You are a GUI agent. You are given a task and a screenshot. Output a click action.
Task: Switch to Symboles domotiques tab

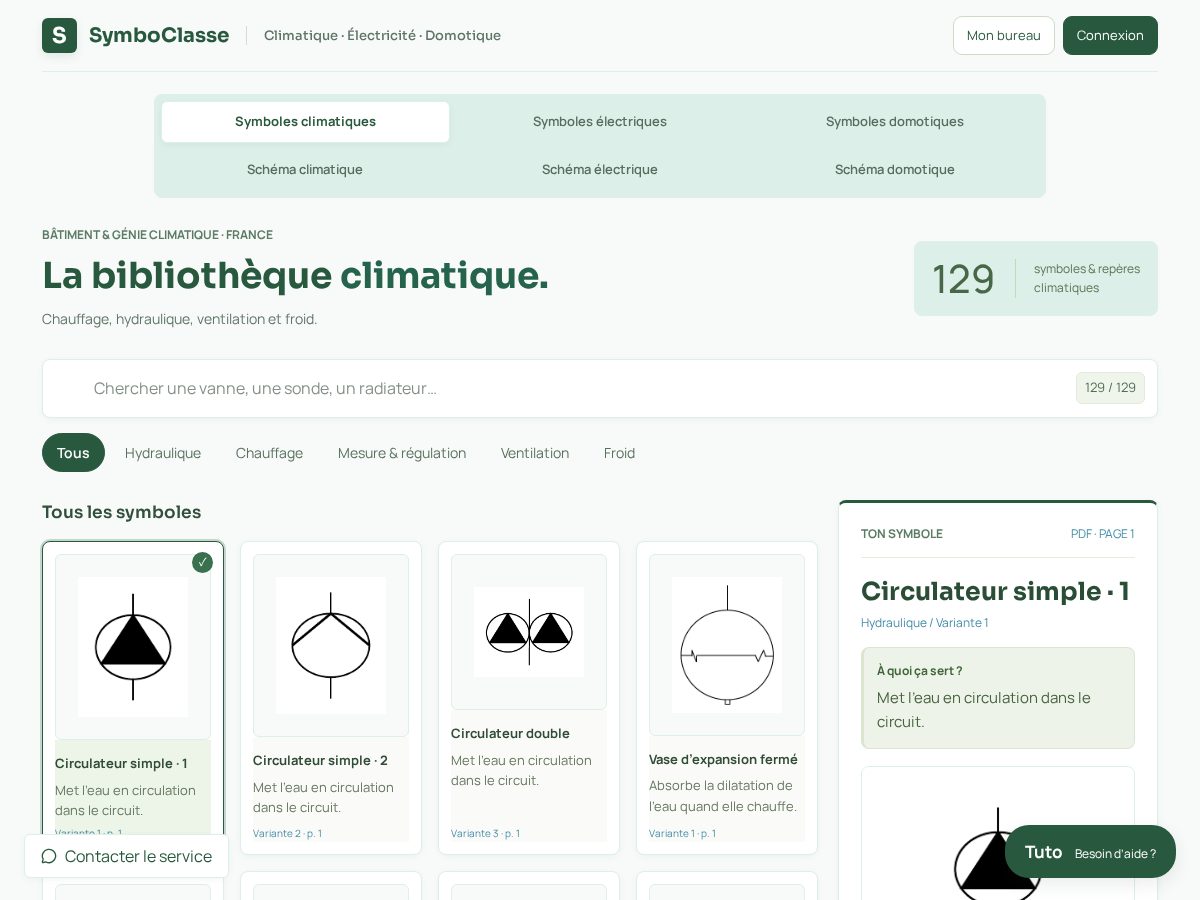[895, 122]
